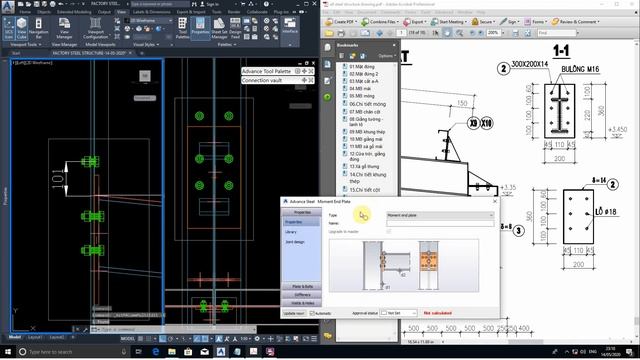Click the Acrobat save disk icon
Screen dimensions: 640x360
pos(353,33)
